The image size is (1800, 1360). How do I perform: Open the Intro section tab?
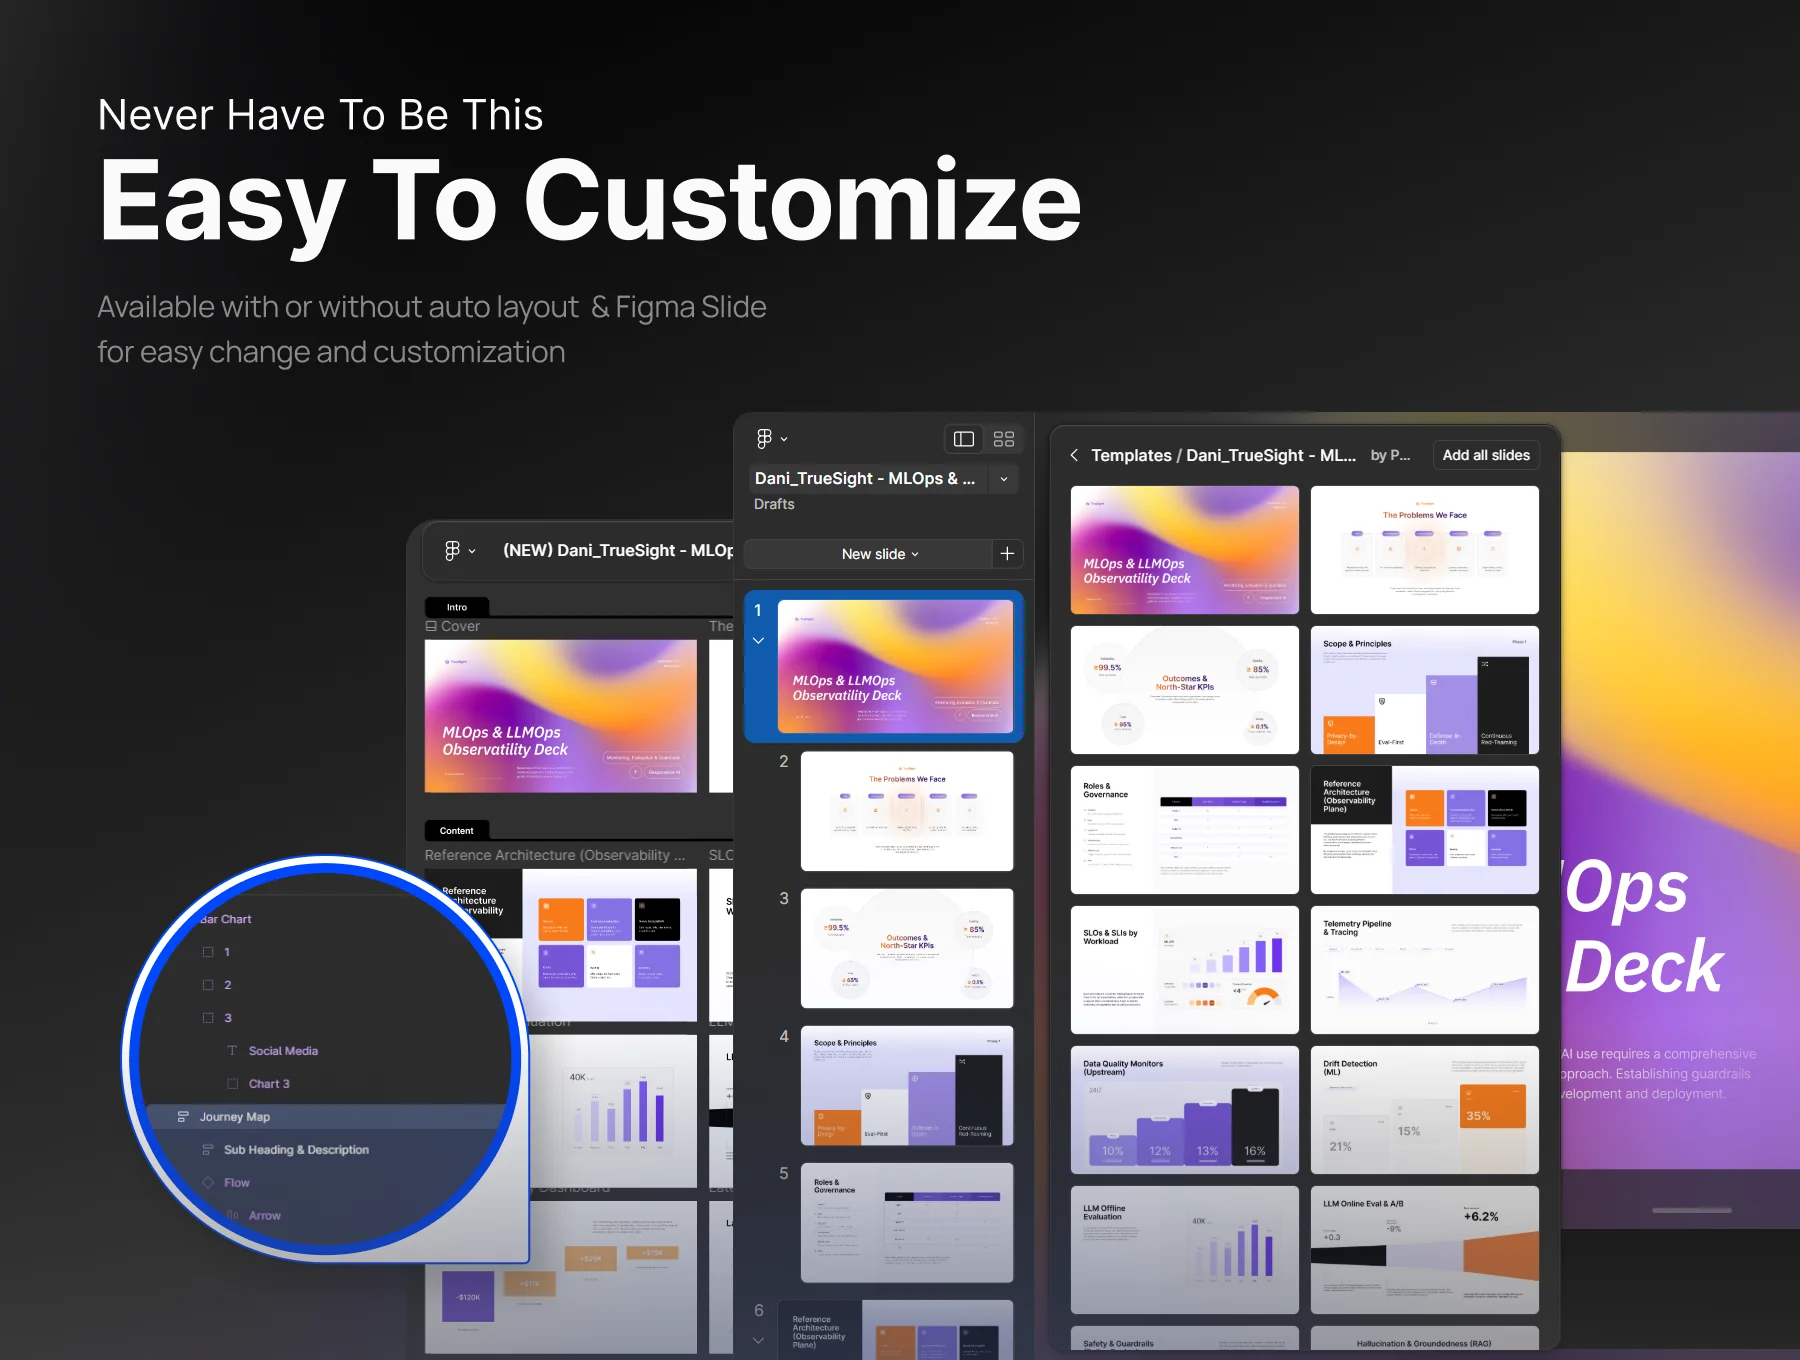pyautogui.click(x=457, y=607)
